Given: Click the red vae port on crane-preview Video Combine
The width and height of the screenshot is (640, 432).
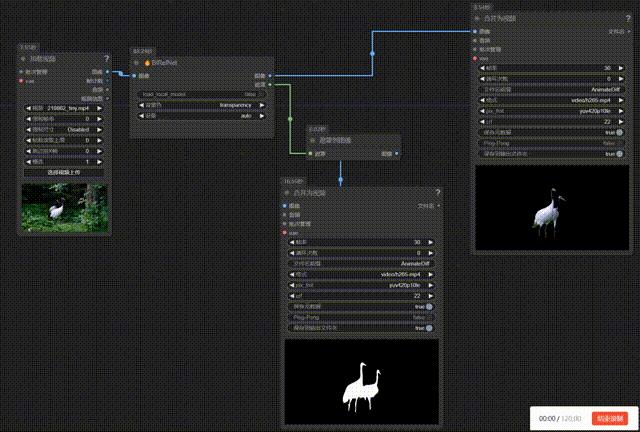Looking at the screenshot, I should (x=475, y=58).
